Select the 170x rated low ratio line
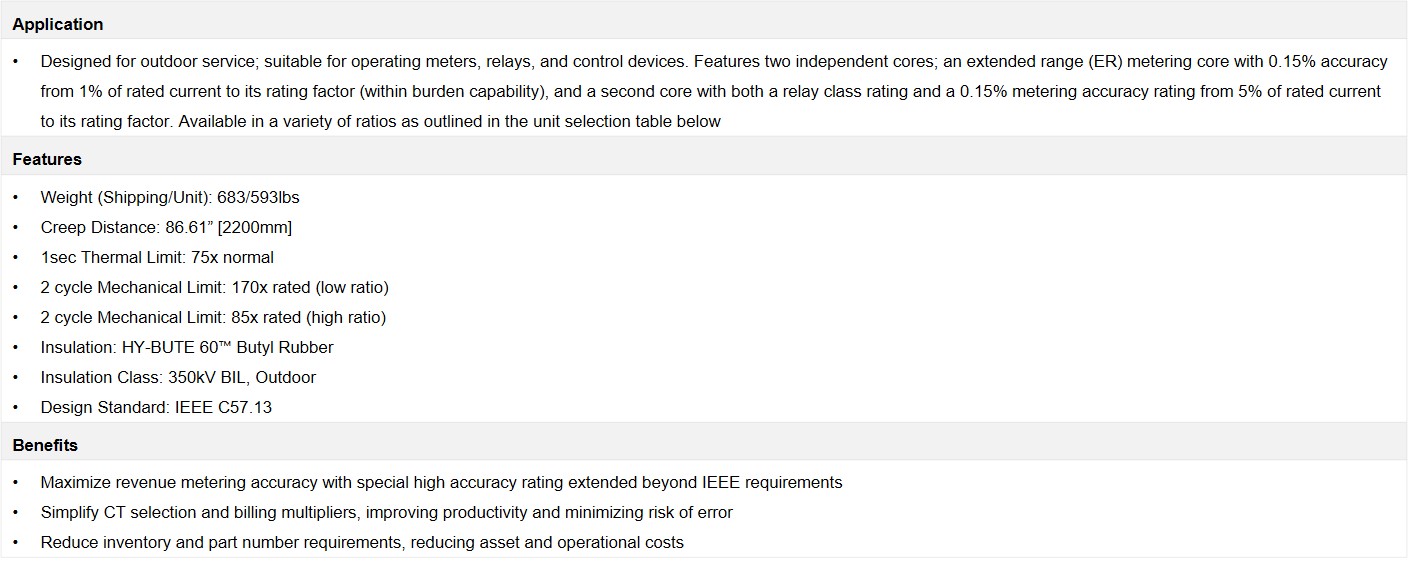1408x563 pixels. pos(214,287)
